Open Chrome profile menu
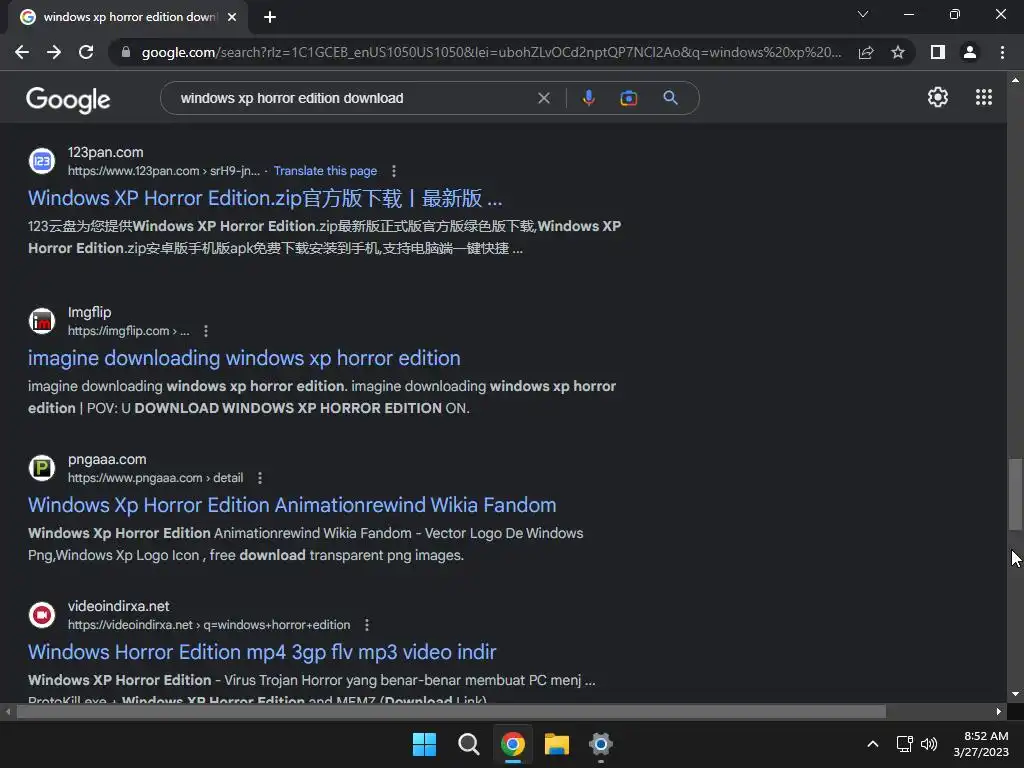The image size is (1024, 768). click(x=970, y=52)
